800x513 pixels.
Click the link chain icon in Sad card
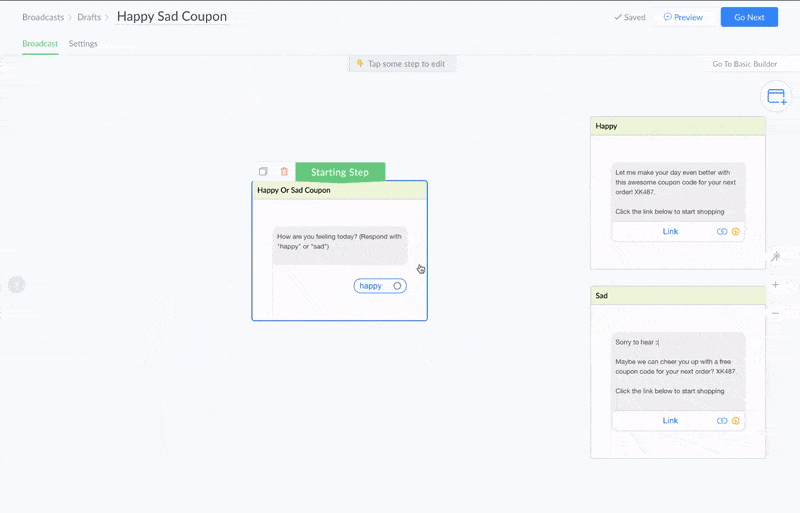722,421
